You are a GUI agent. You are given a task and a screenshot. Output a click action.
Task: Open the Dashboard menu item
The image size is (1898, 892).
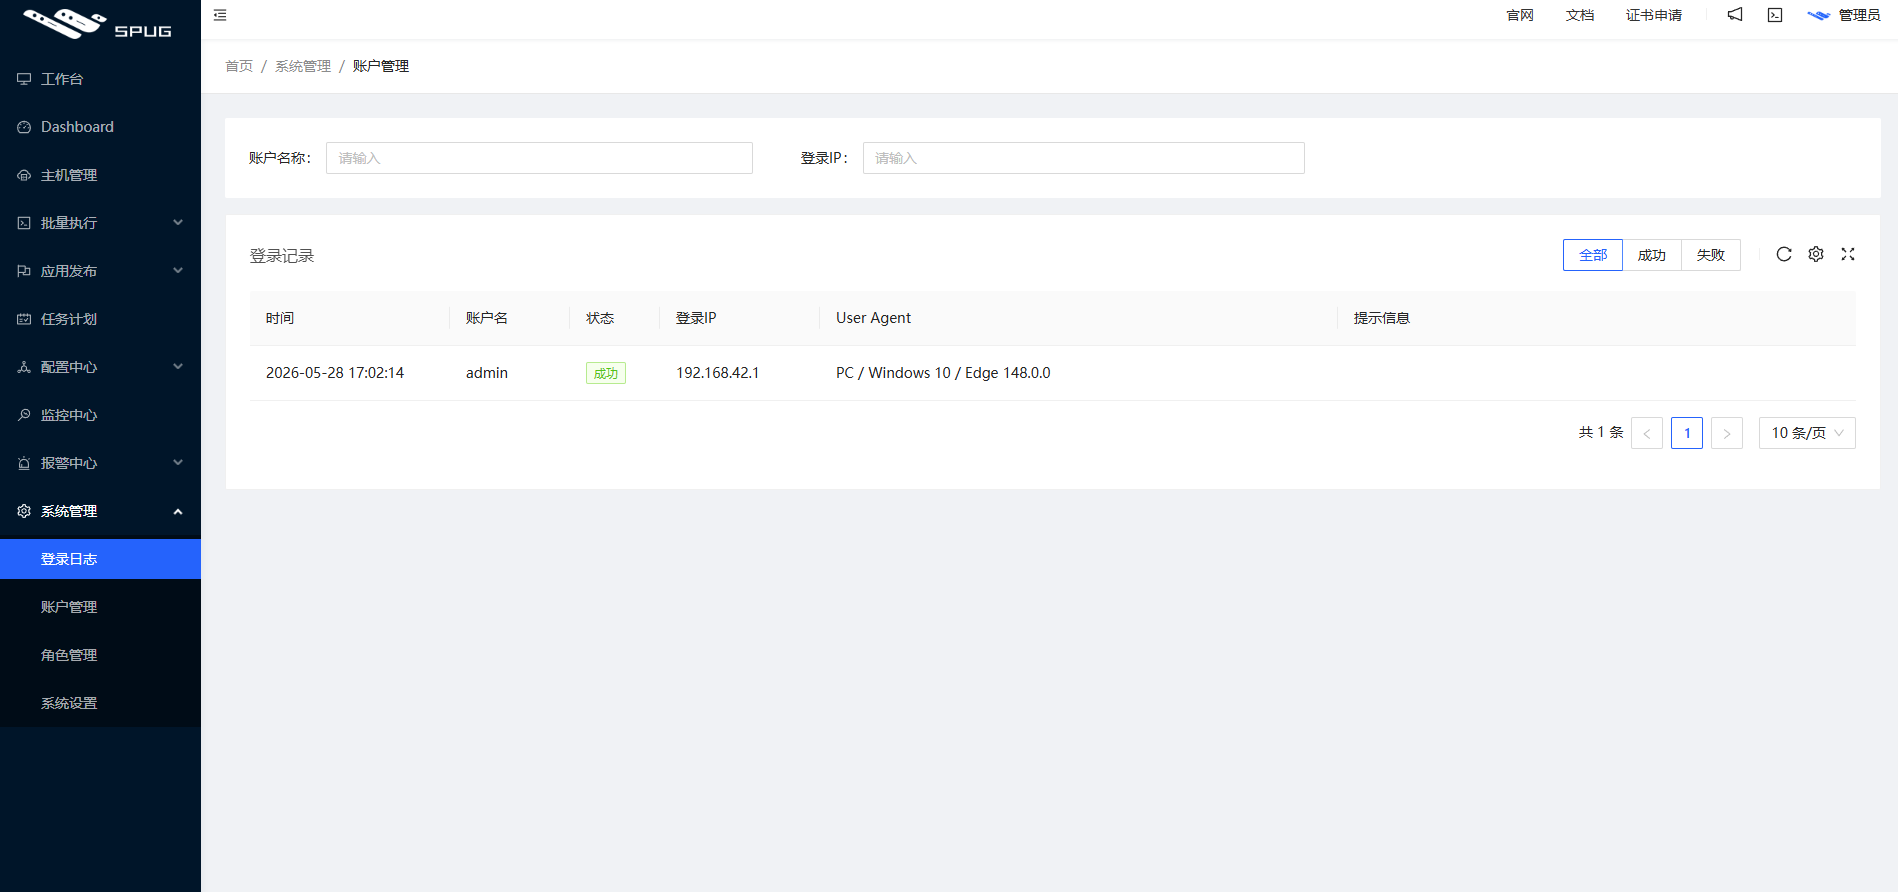point(100,127)
